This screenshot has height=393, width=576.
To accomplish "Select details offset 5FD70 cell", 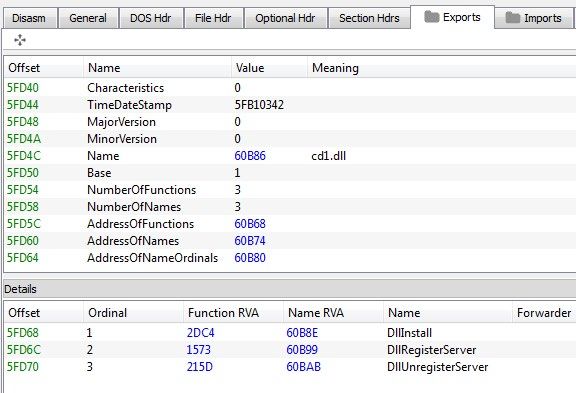I will tap(23, 367).
